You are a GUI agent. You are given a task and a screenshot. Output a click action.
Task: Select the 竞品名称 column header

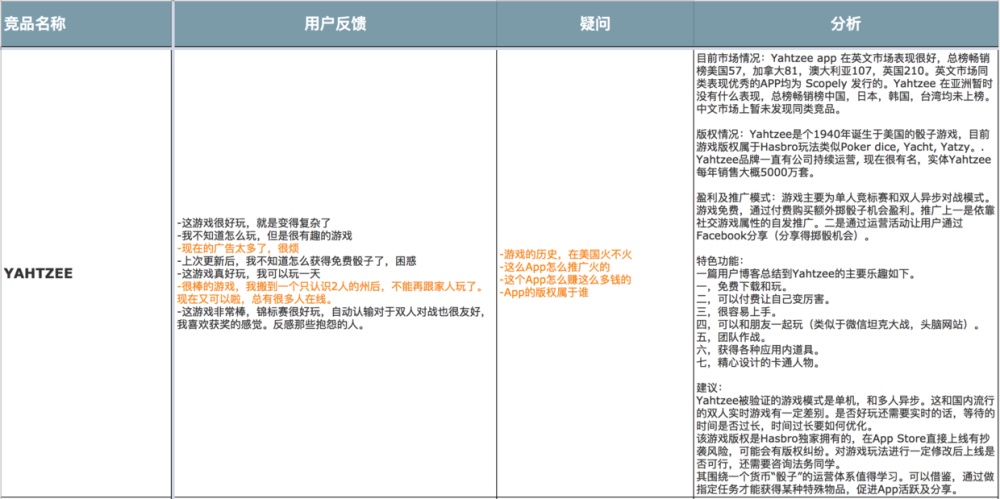[86, 24]
